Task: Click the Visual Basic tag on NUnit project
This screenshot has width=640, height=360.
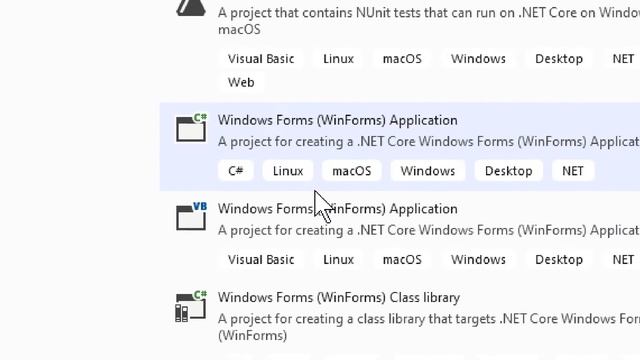Action: pos(261,59)
